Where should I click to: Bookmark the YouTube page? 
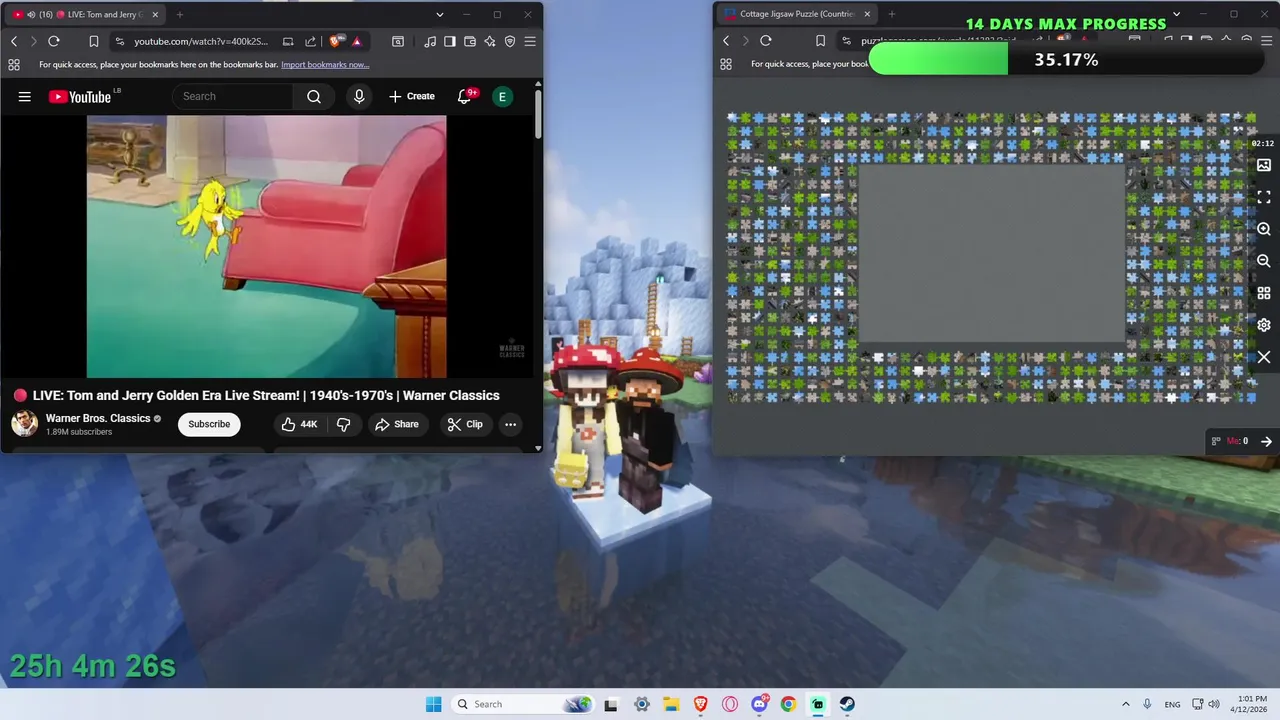click(94, 41)
